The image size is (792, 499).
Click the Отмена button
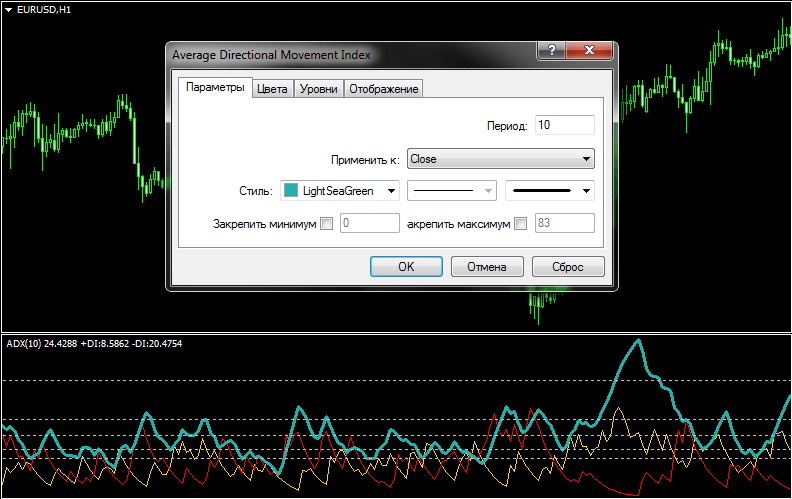[487, 267]
